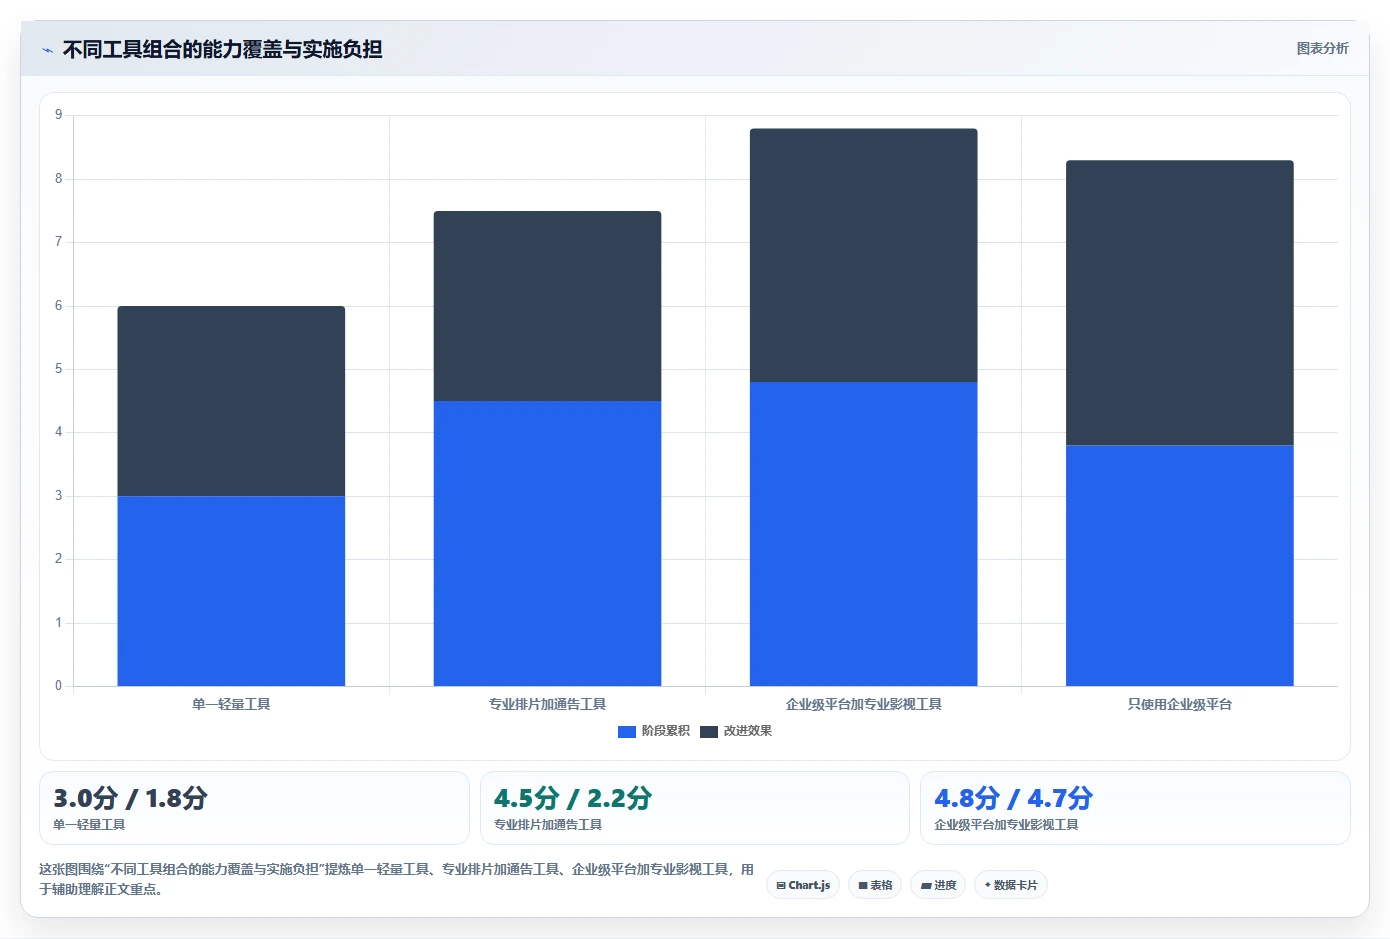Click the y-axis value 5

coord(58,369)
